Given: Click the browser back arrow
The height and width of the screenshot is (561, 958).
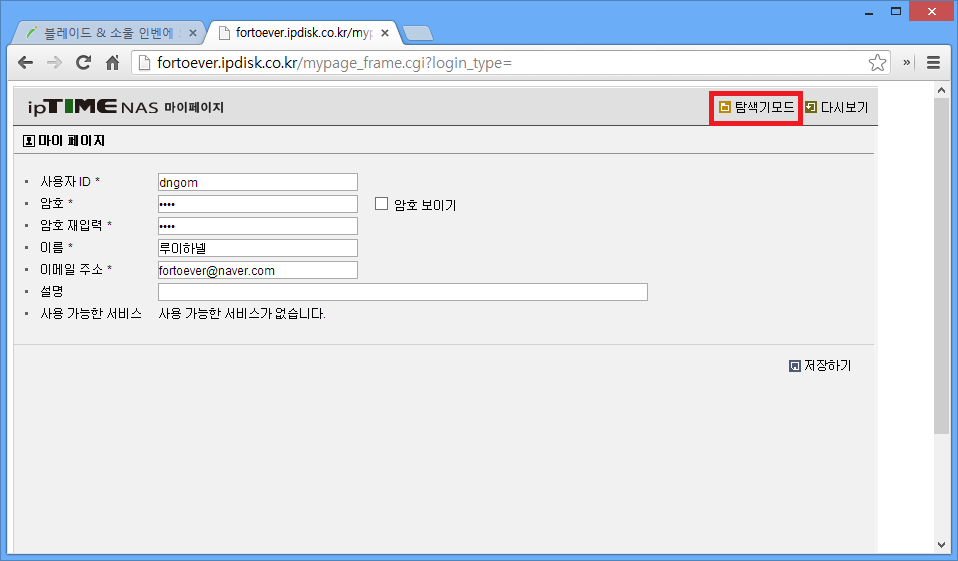Looking at the screenshot, I should coord(26,63).
